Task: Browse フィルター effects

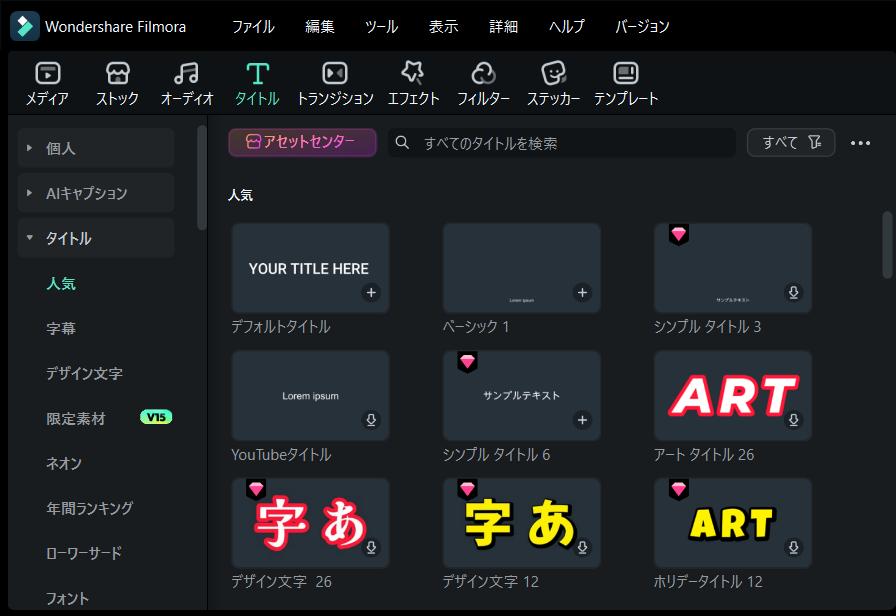Action: [x=483, y=82]
